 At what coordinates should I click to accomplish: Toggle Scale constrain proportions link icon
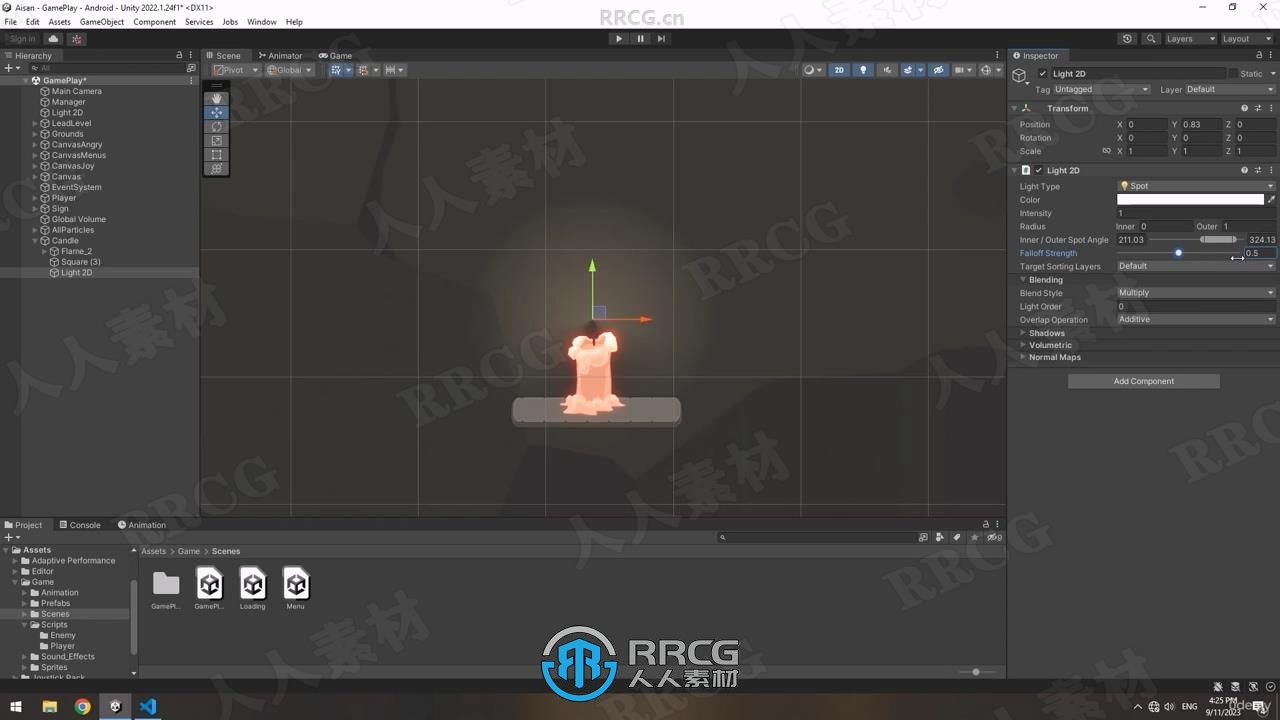pyautogui.click(x=1106, y=151)
